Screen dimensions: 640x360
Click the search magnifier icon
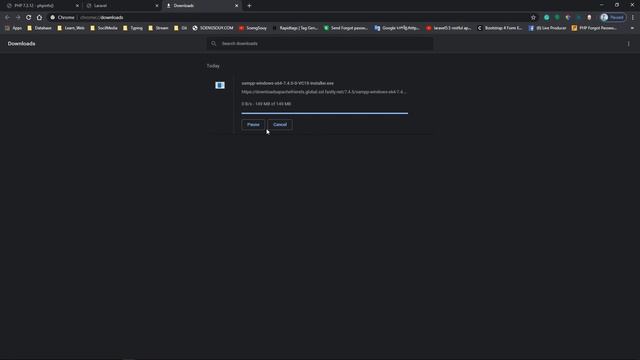coord(213,44)
